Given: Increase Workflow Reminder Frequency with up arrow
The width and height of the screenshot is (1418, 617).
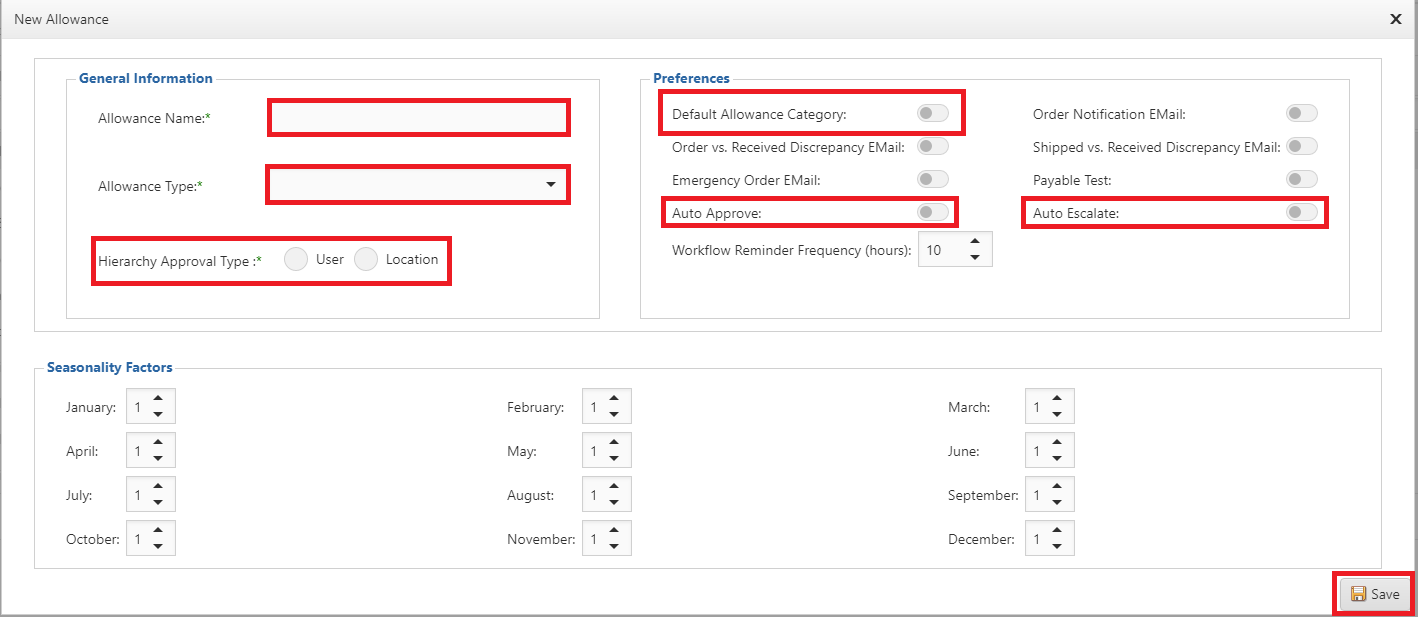Looking at the screenshot, I should pos(975,242).
